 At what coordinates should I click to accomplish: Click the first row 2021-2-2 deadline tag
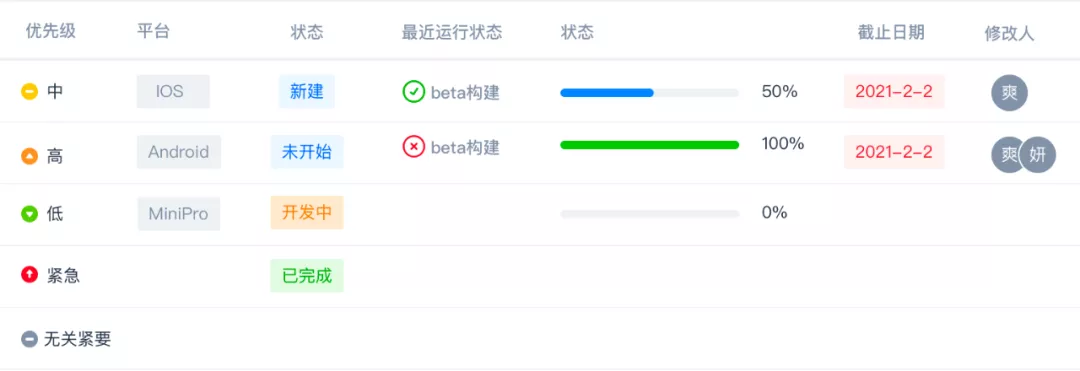[894, 92]
